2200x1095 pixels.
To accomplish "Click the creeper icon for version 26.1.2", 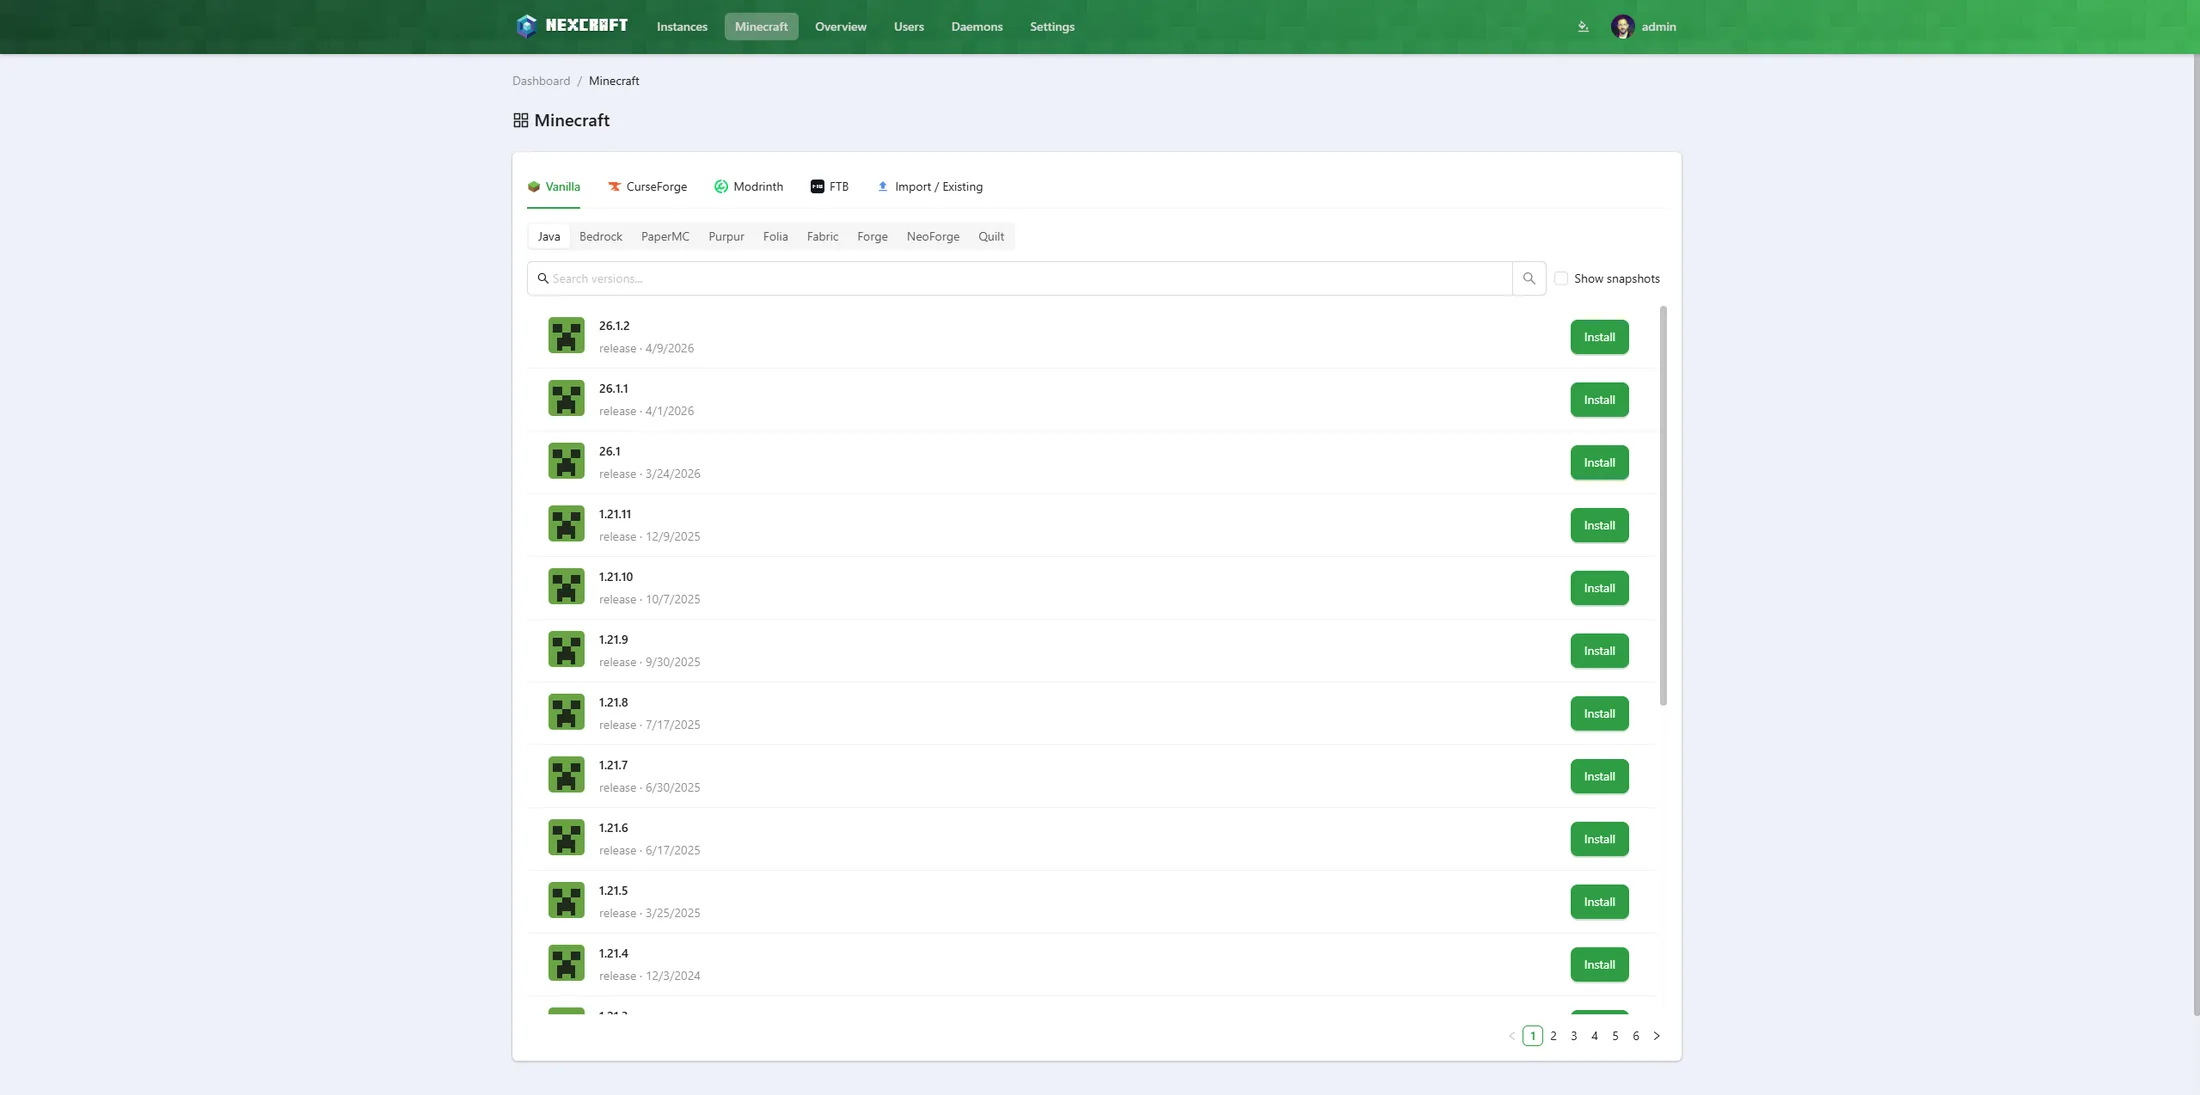I will [566, 336].
